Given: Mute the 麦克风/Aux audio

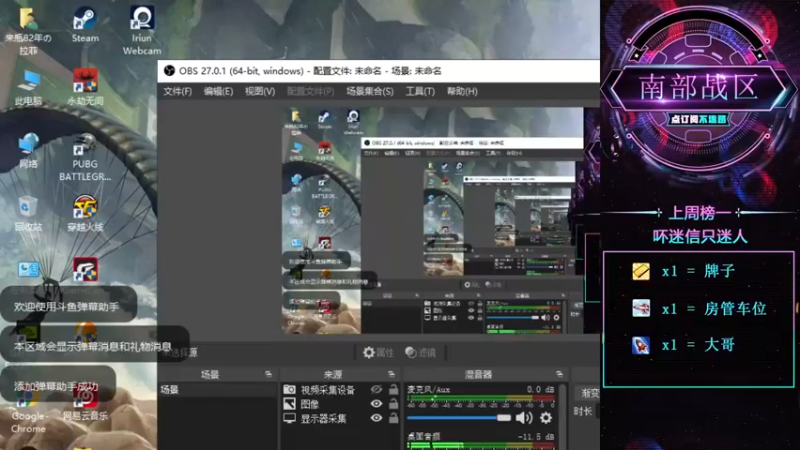Looking at the screenshot, I should 524,418.
